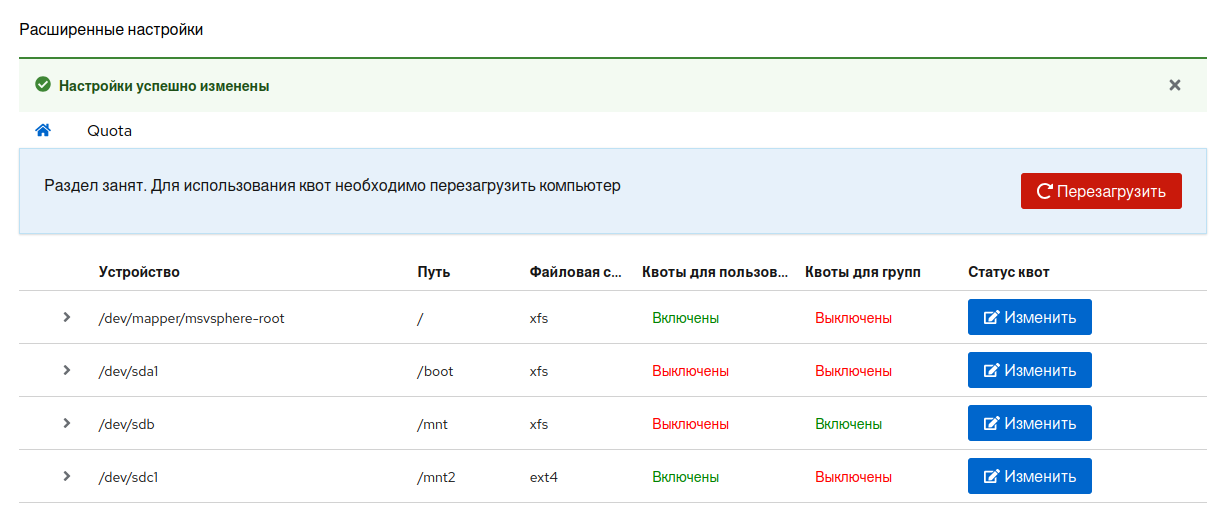Expand the /dev/sdc1 row chevron

[x=67, y=476]
